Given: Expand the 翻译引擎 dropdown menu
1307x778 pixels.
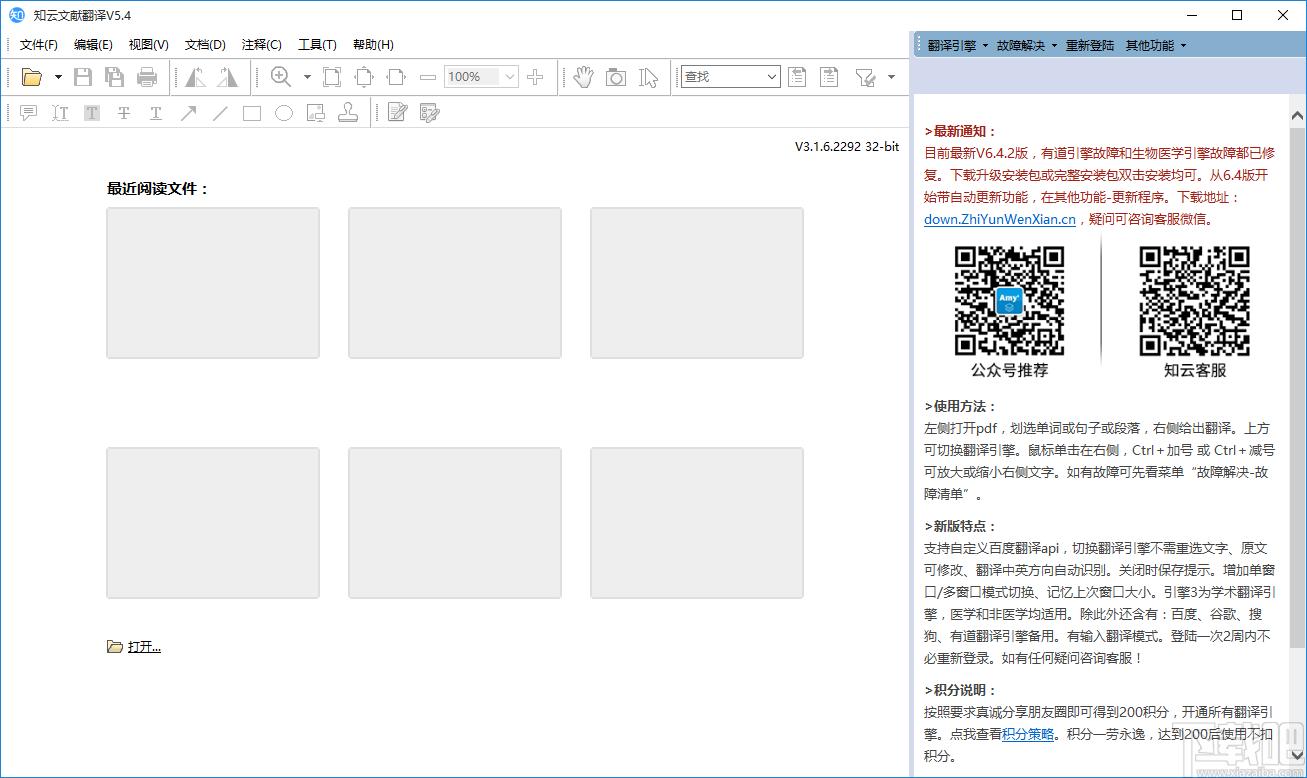Looking at the screenshot, I should [x=958, y=46].
